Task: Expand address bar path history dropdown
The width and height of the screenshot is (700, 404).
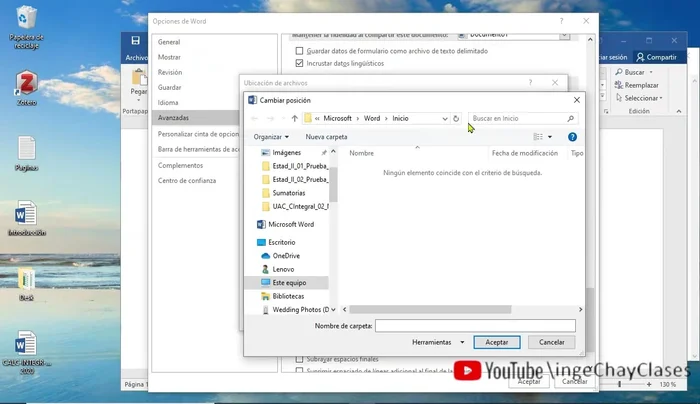Action: [445, 118]
